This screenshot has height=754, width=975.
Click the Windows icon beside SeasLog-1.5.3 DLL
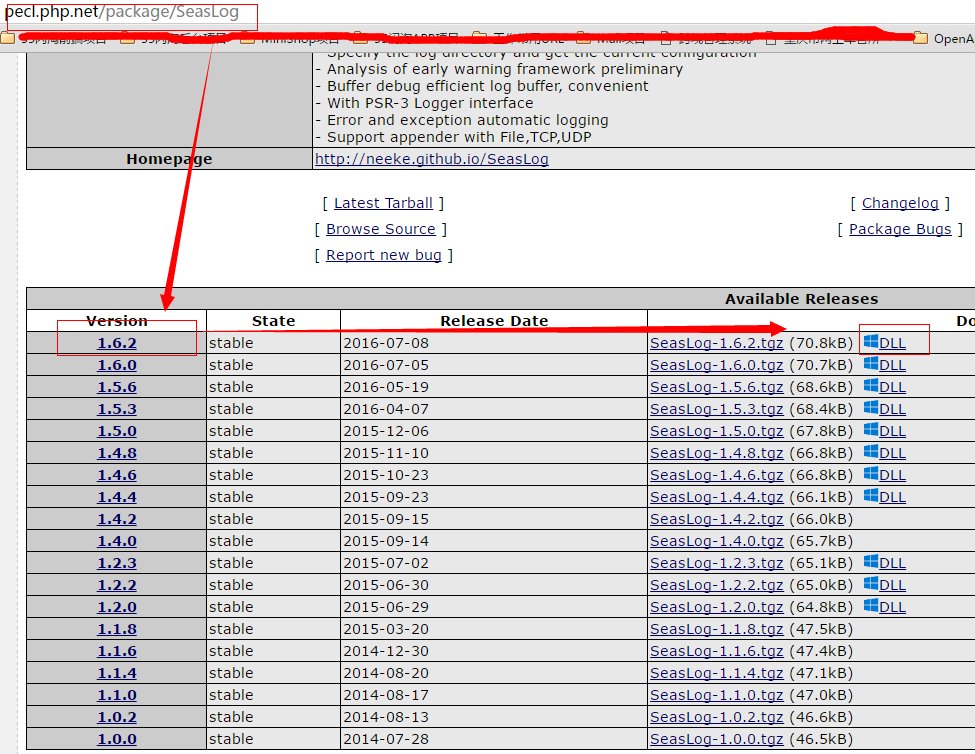[x=871, y=408]
